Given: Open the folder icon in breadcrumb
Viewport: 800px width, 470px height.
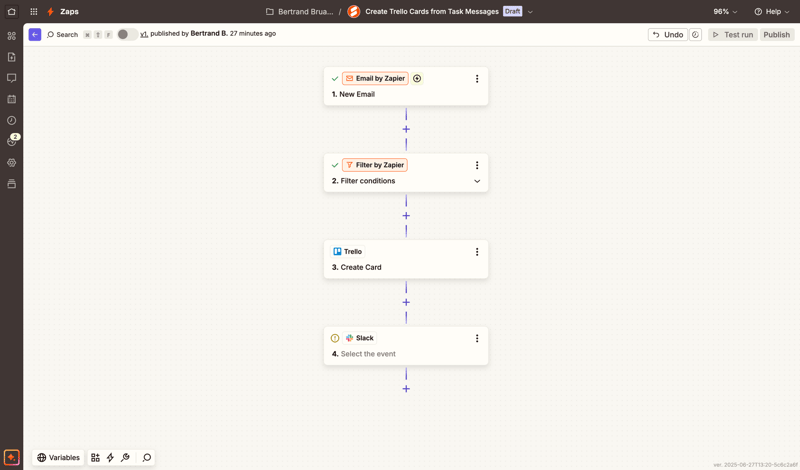Looking at the screenshot, I should click(270, 11).
